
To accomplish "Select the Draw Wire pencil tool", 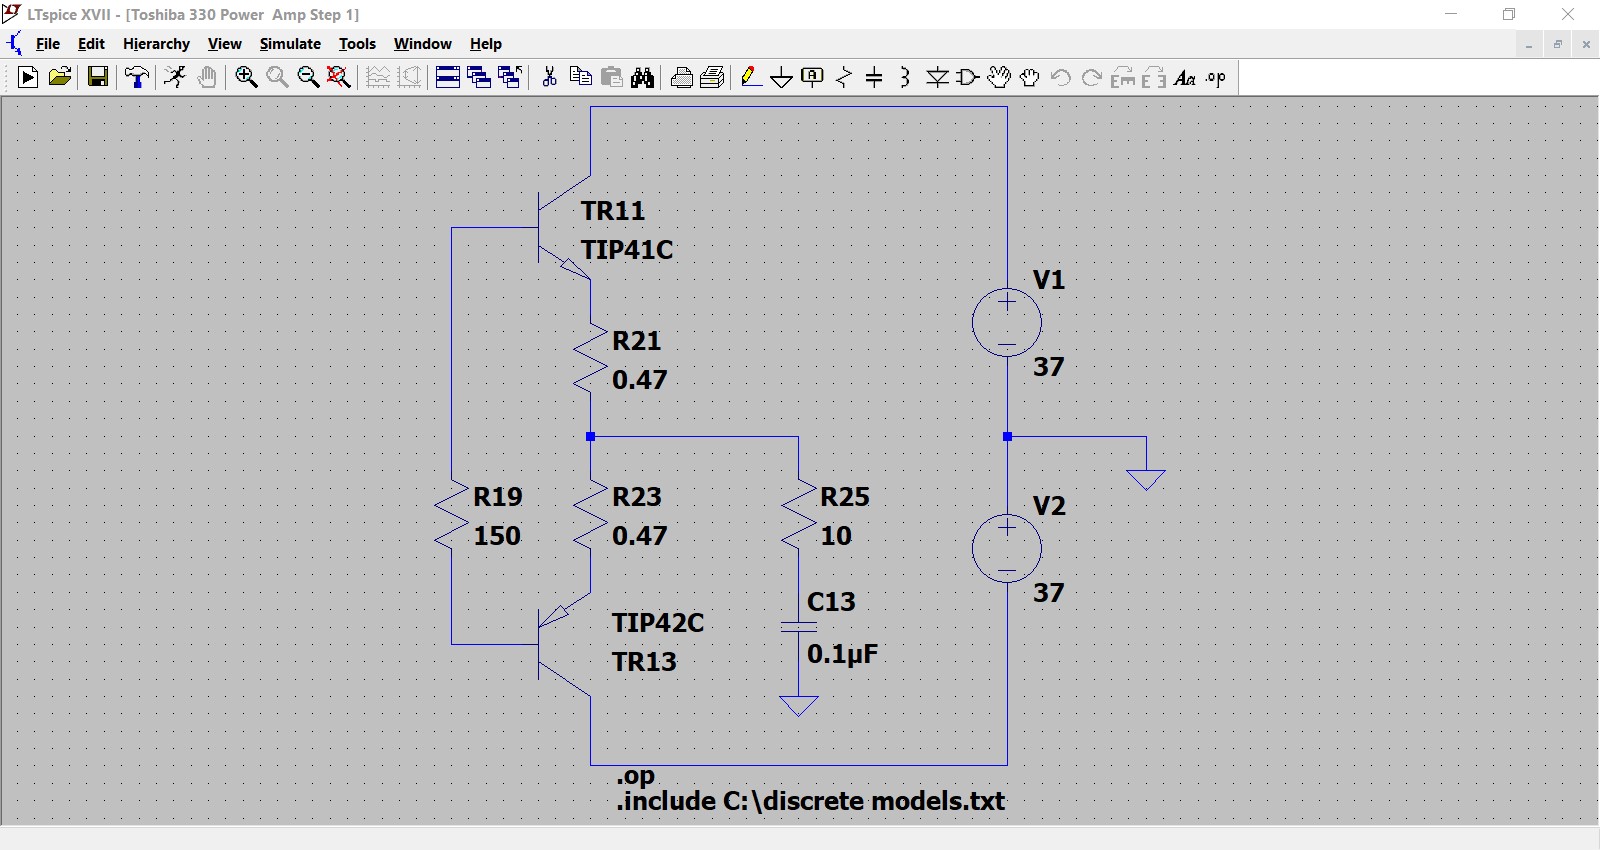I will pyautogui.click(x=751, y=77).
